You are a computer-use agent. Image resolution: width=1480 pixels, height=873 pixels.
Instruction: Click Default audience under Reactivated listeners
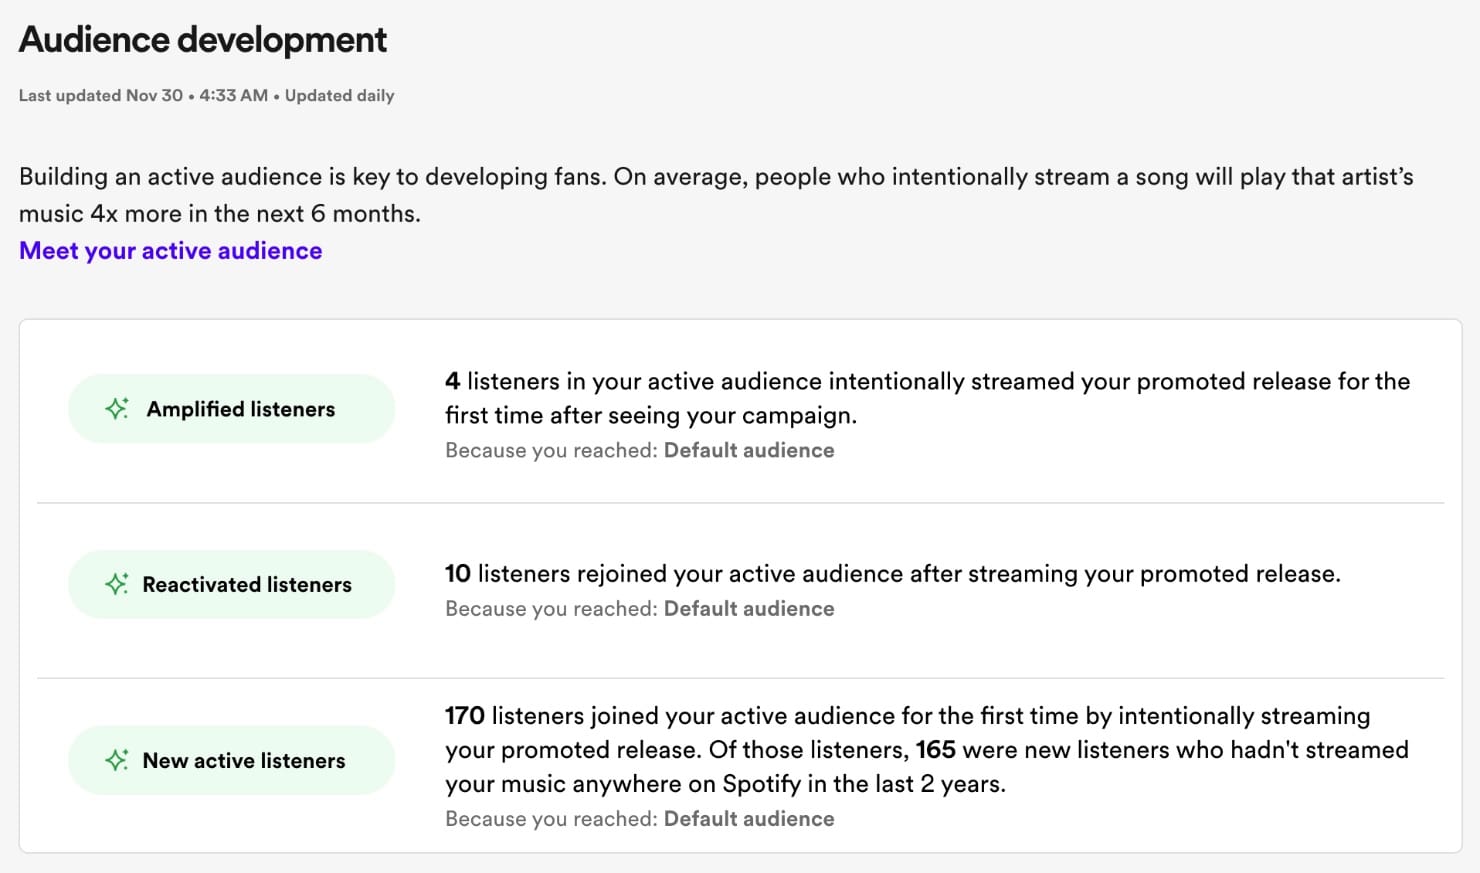pyautogui.click(x=749, y=608)
